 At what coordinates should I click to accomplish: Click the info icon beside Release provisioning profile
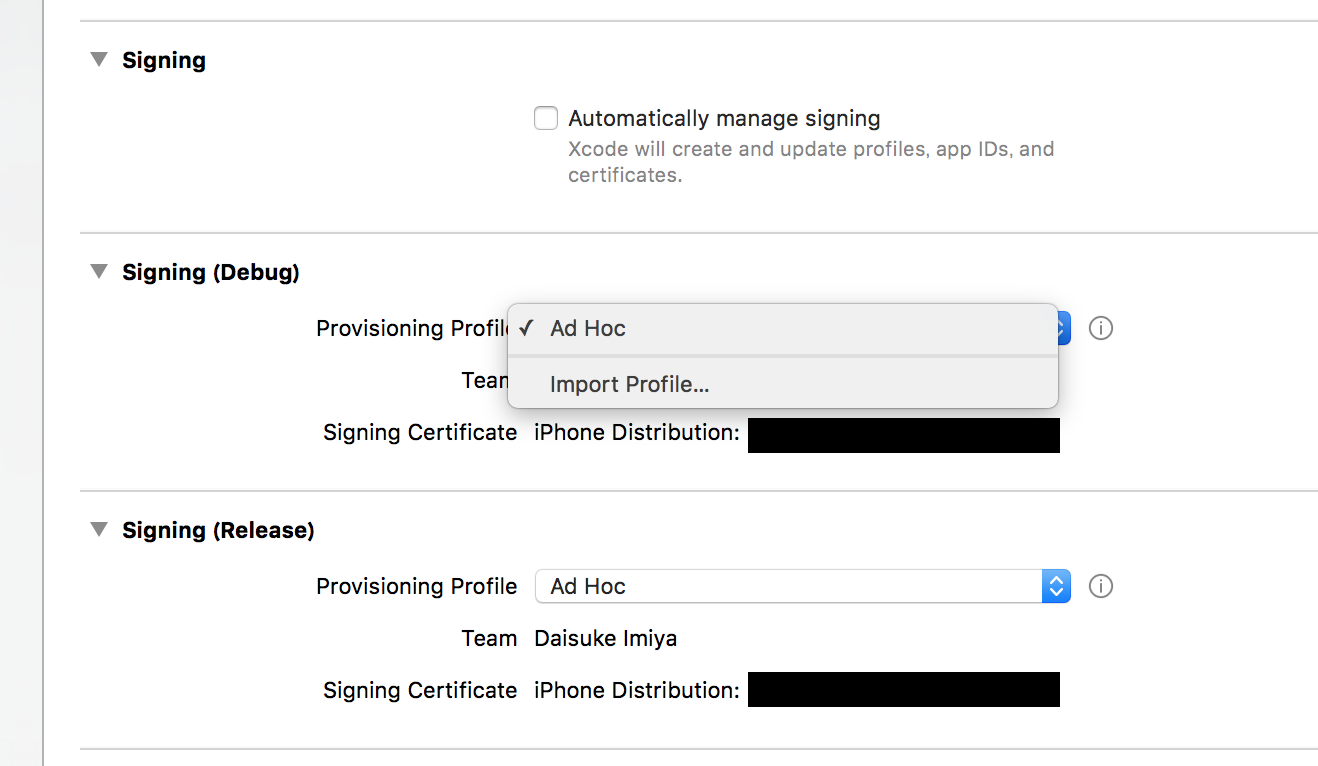tap(1100, 586)
